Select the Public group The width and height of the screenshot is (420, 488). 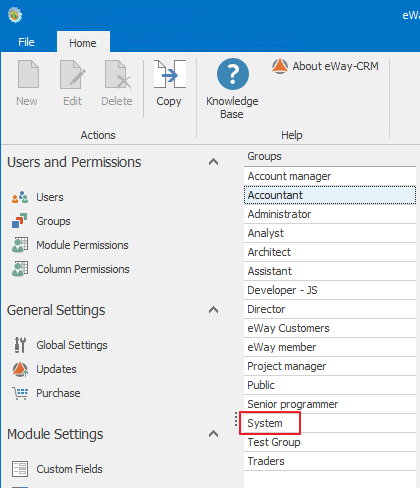tap(330, 385)
